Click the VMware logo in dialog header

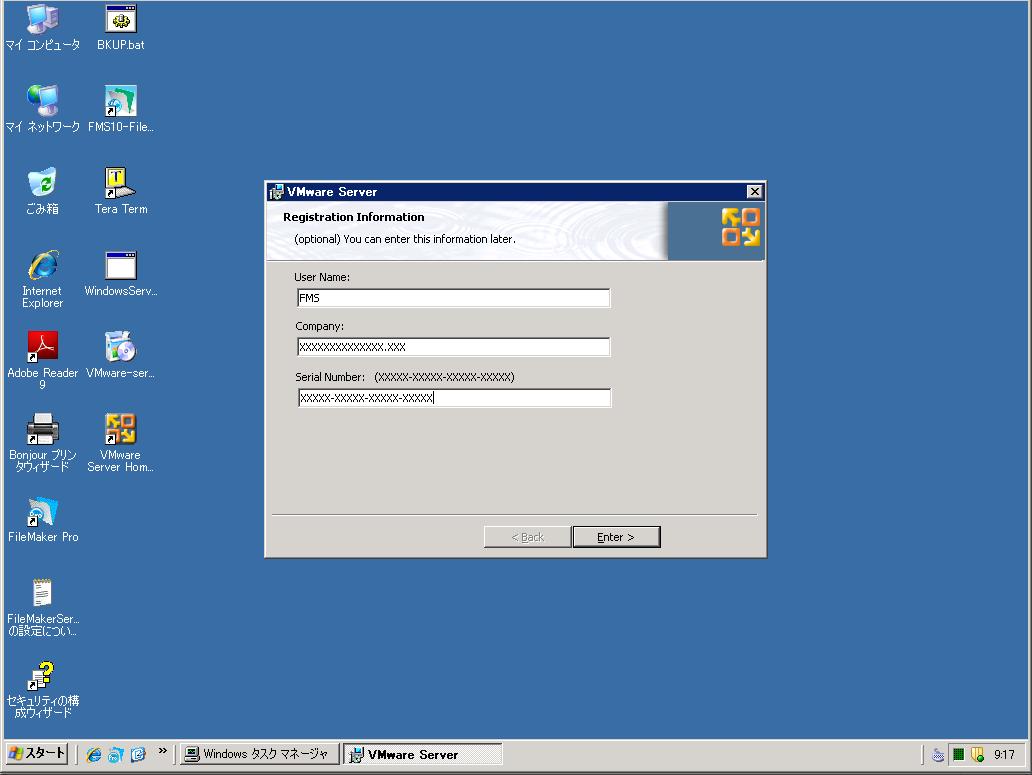click(740, 227)
